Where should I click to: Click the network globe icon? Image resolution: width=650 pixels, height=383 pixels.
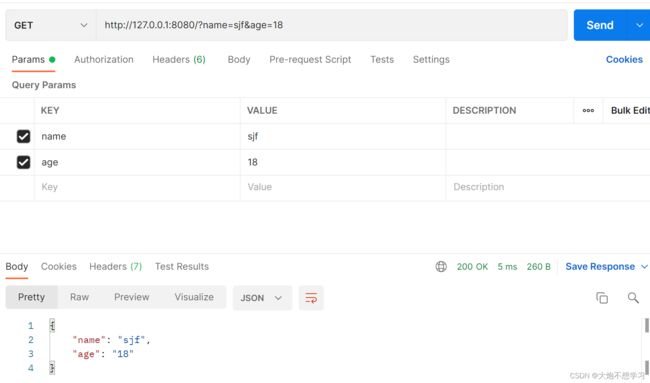(x=441, y=267)
